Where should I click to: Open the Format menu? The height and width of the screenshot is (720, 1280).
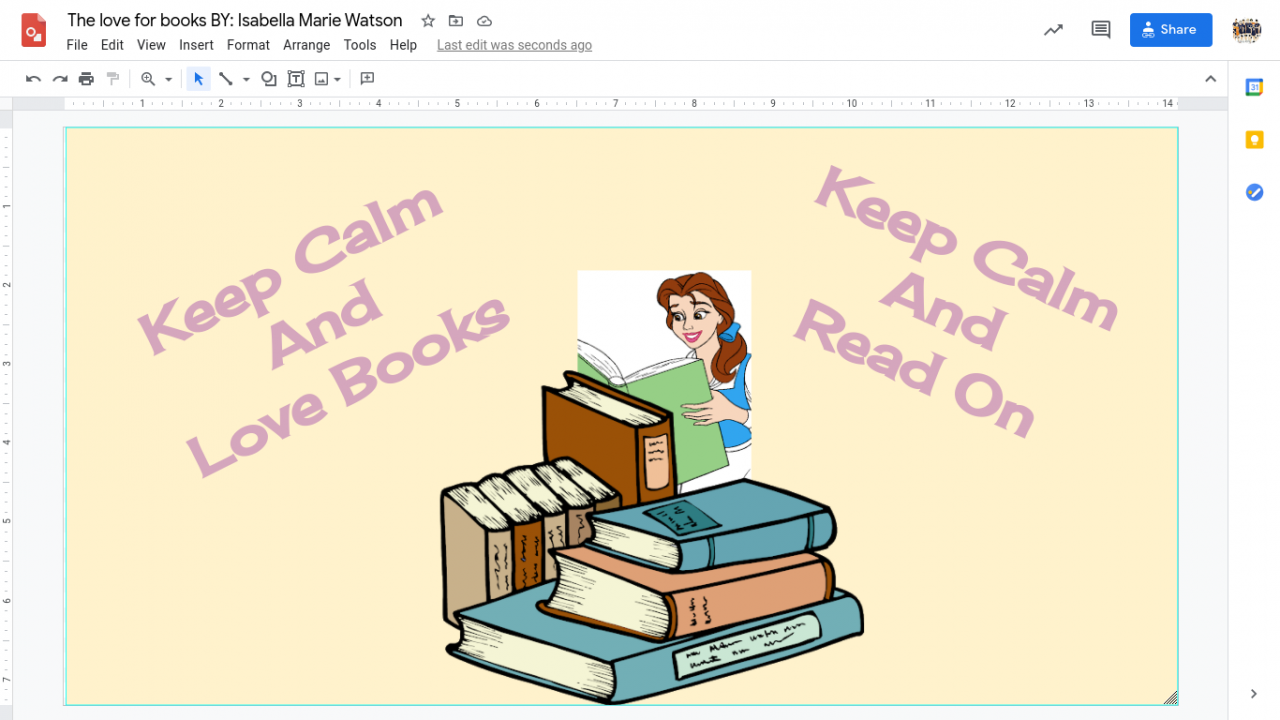[x=248, y=45]
